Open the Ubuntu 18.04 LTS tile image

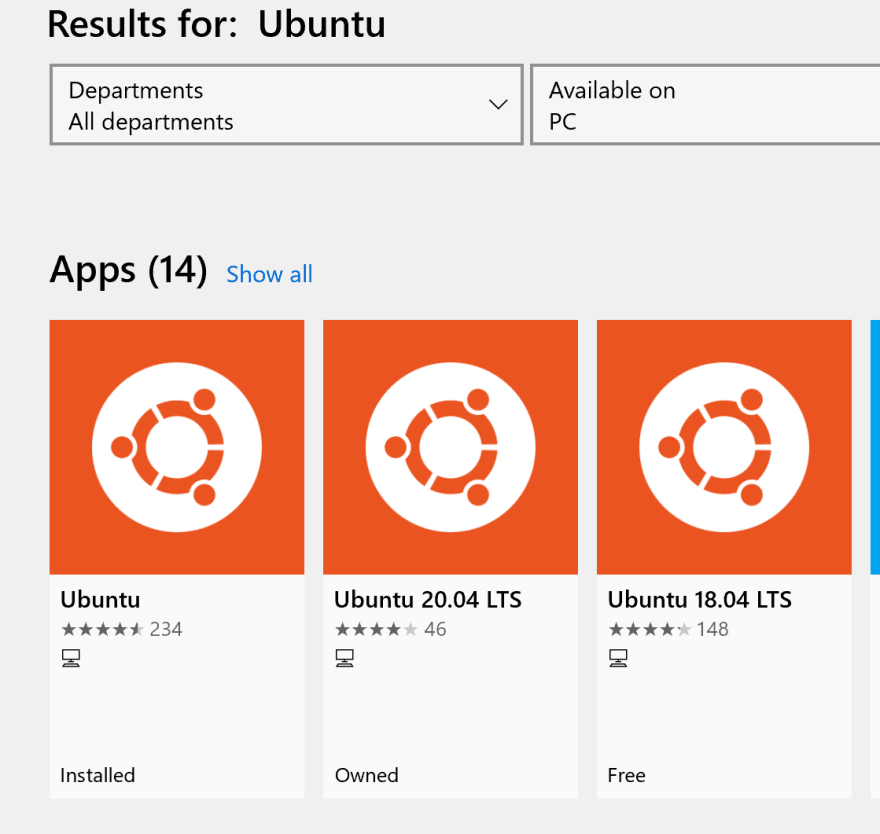tap(724, 447)
